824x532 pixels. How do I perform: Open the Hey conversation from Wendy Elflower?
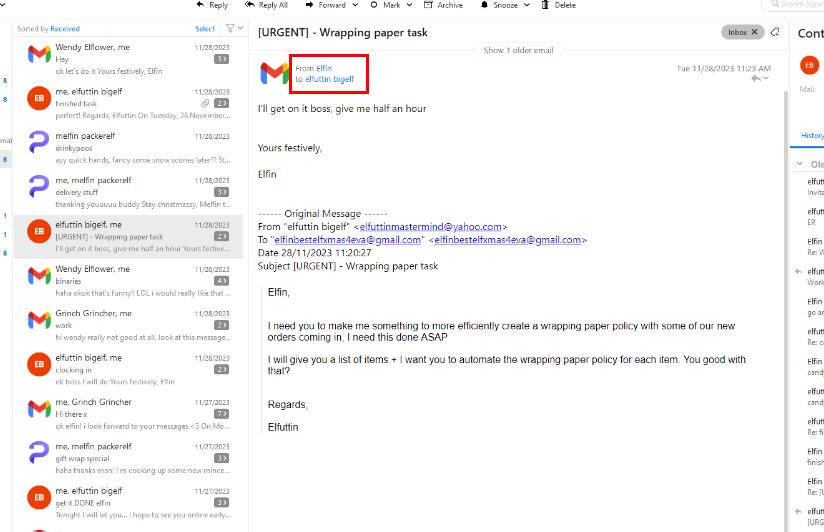(128, 59)
